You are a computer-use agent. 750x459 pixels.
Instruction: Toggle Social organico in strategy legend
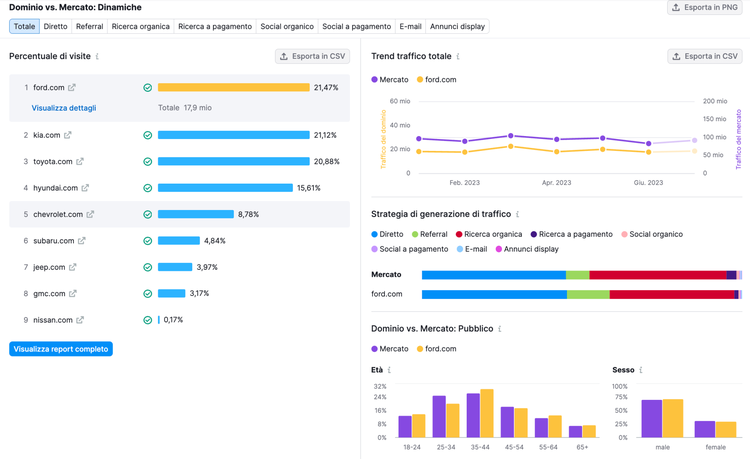pyautogui.click(x=652, y=234)
